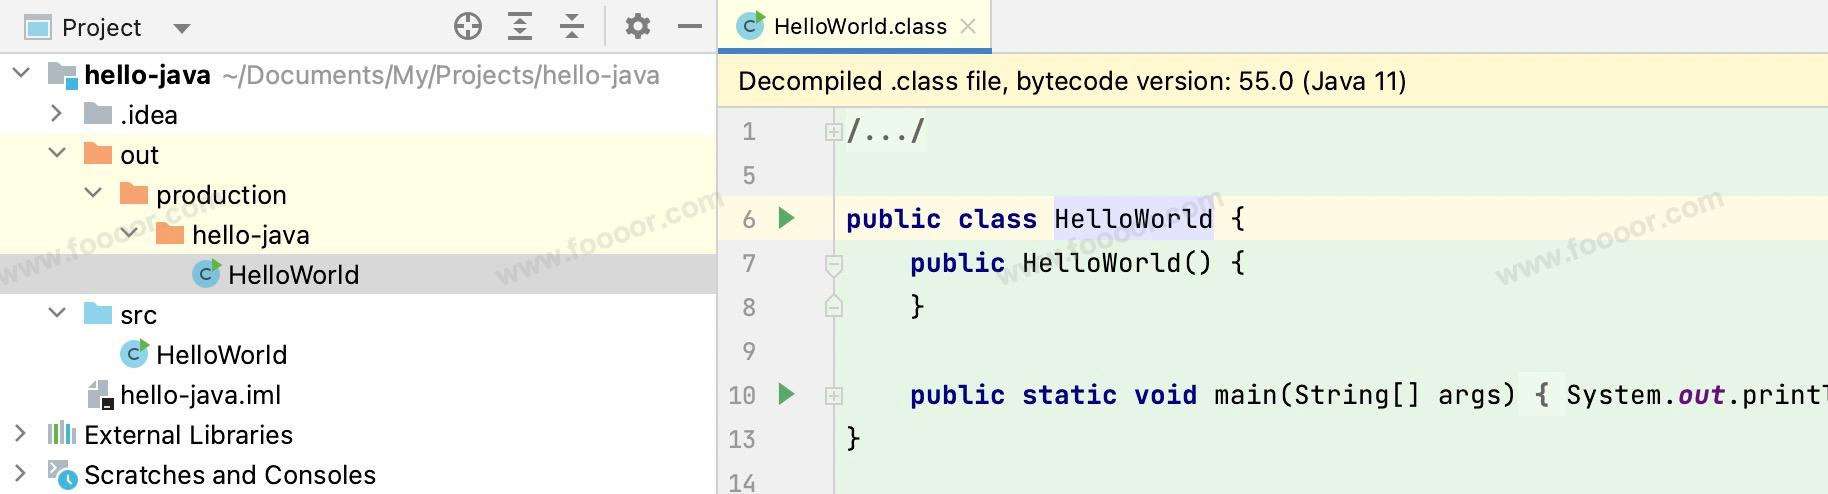Click the Collapse All toolbar icon
The image size is (1828, 494).
(572, 27)
